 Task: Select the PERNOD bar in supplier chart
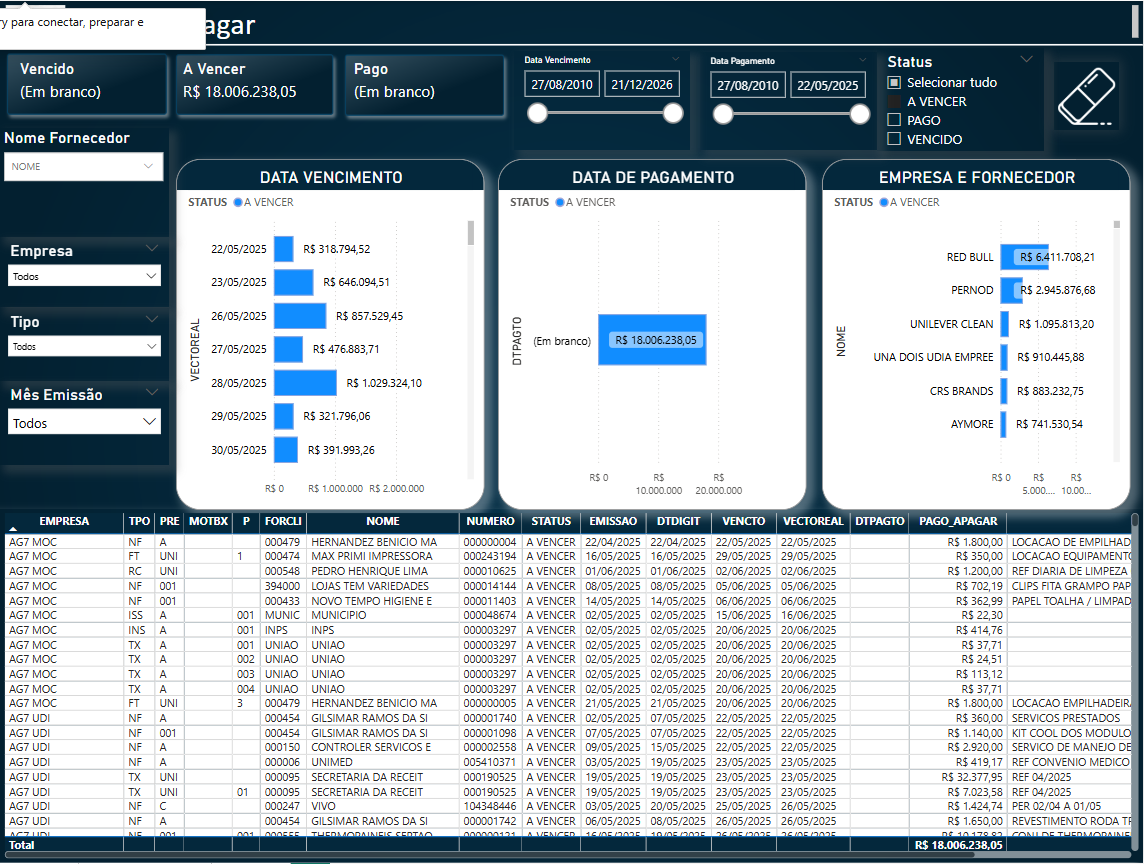1011,290
